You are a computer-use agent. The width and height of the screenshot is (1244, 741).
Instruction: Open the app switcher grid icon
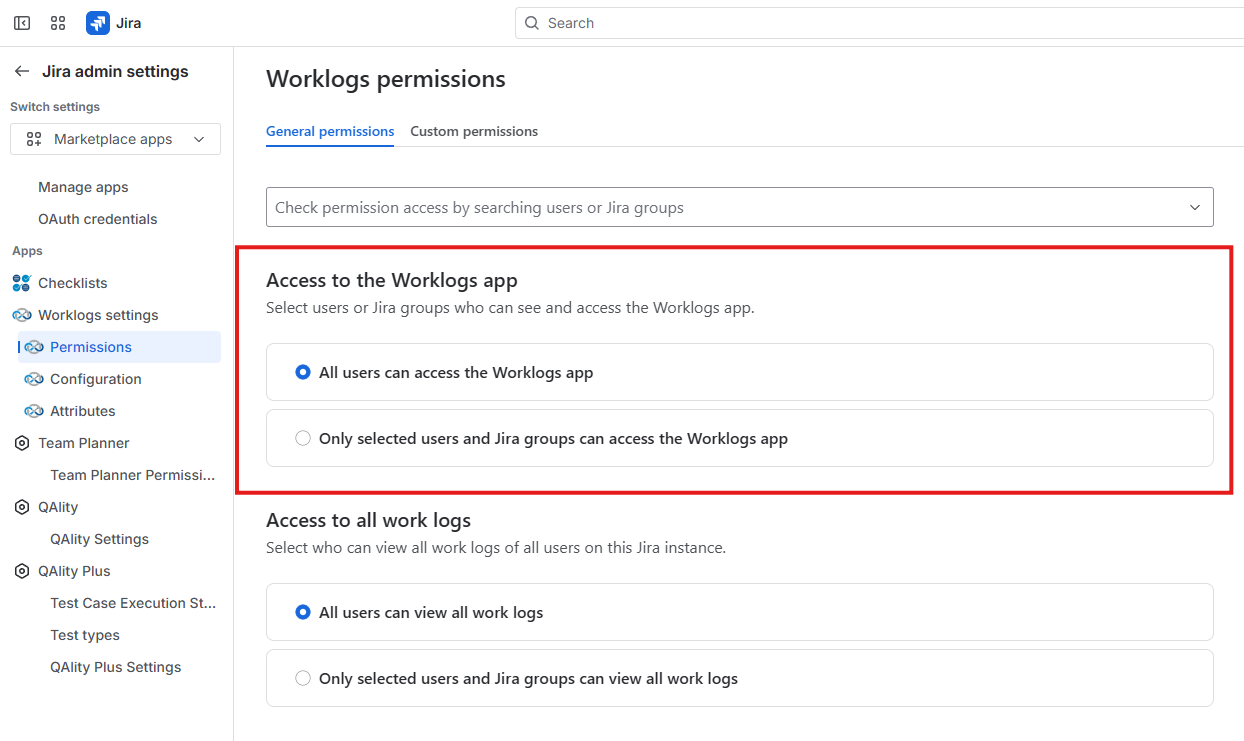point(58,23)
